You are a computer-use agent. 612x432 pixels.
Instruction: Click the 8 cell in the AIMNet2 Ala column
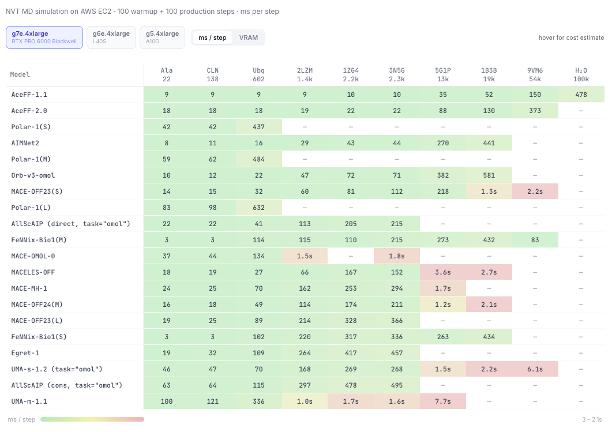167,143
